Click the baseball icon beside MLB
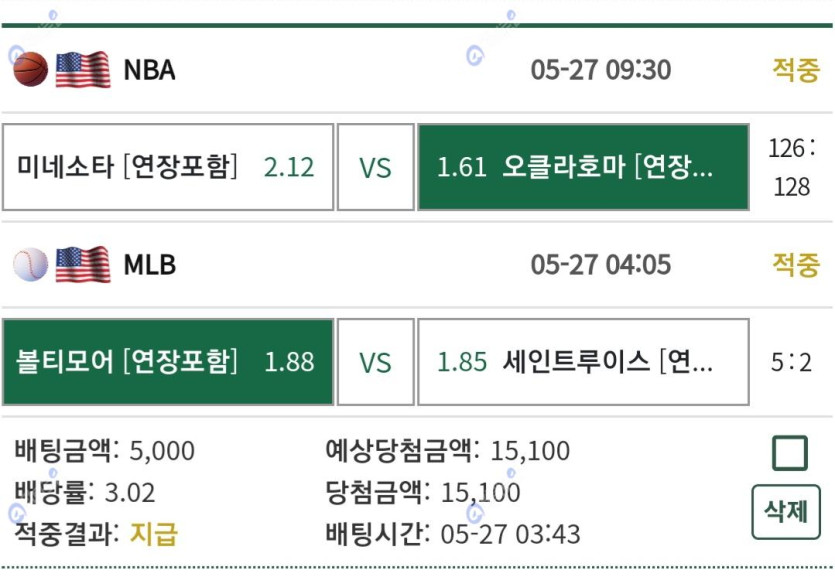This screenshot has height=584, width=835. pyautogui.click(x=30, y=264)
